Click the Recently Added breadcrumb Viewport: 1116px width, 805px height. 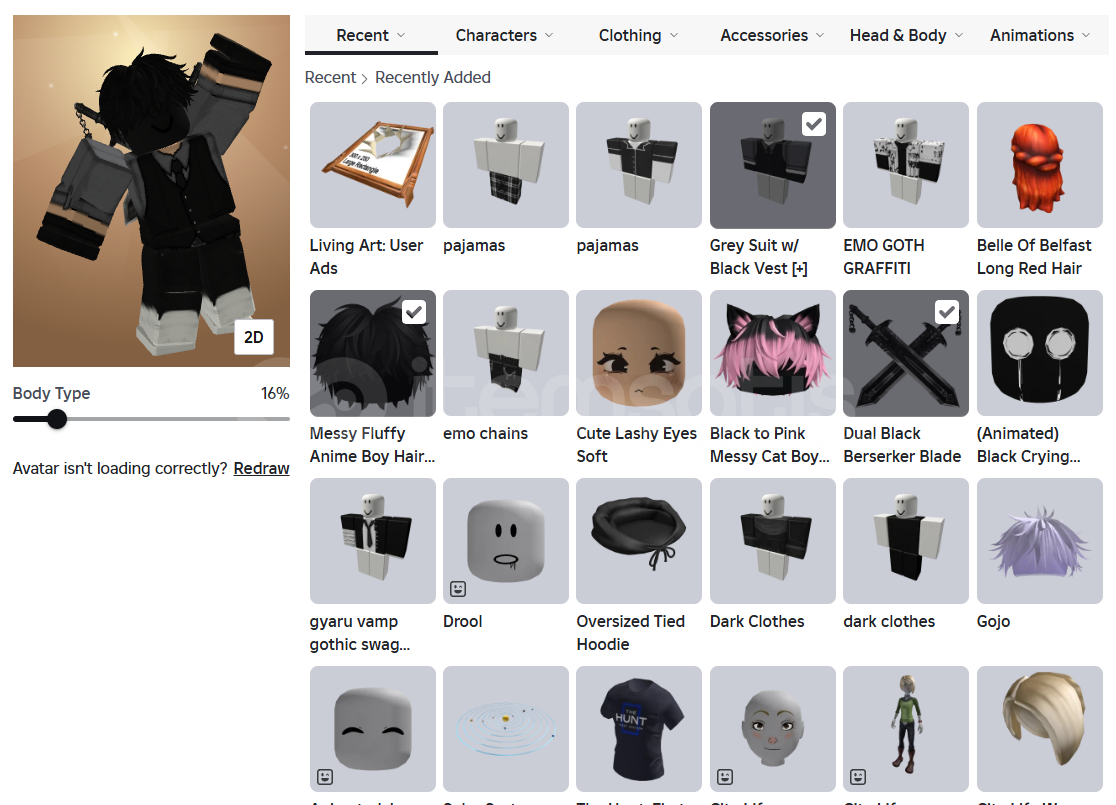pos(433,77)
